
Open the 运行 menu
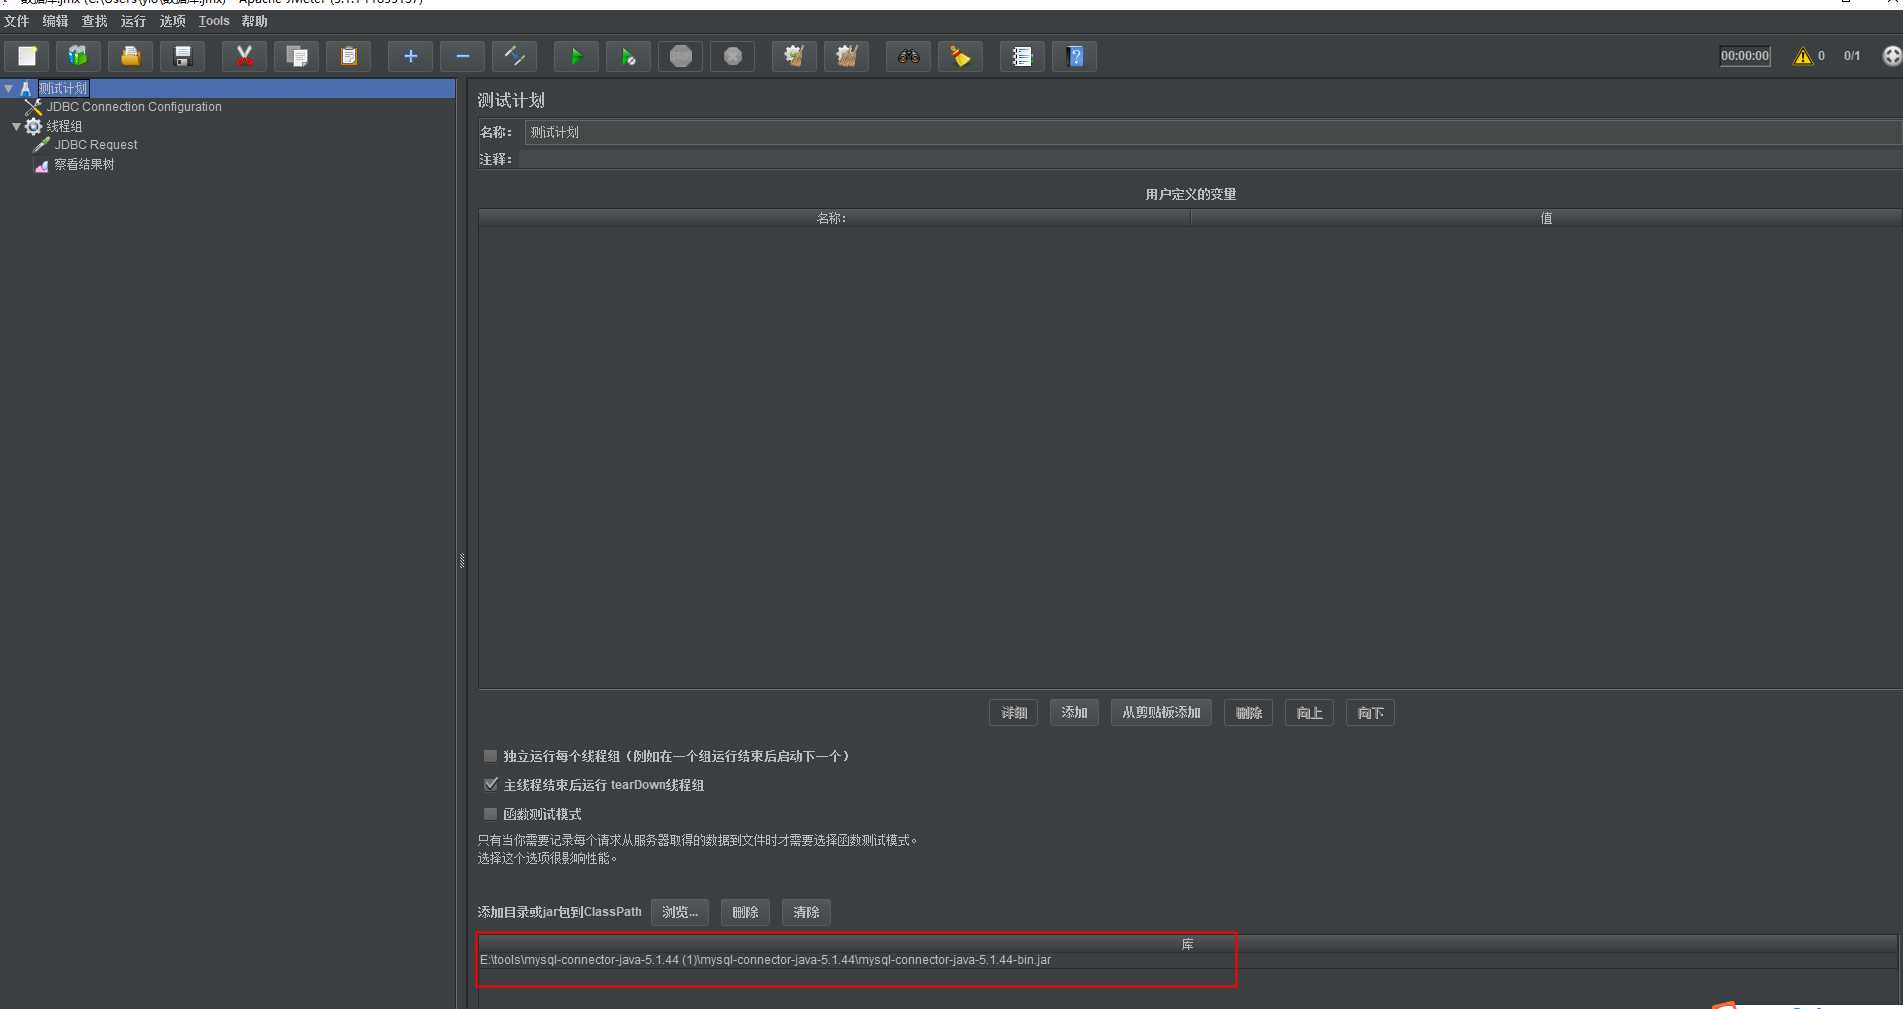pyautogui.click(x=134, y=21)
